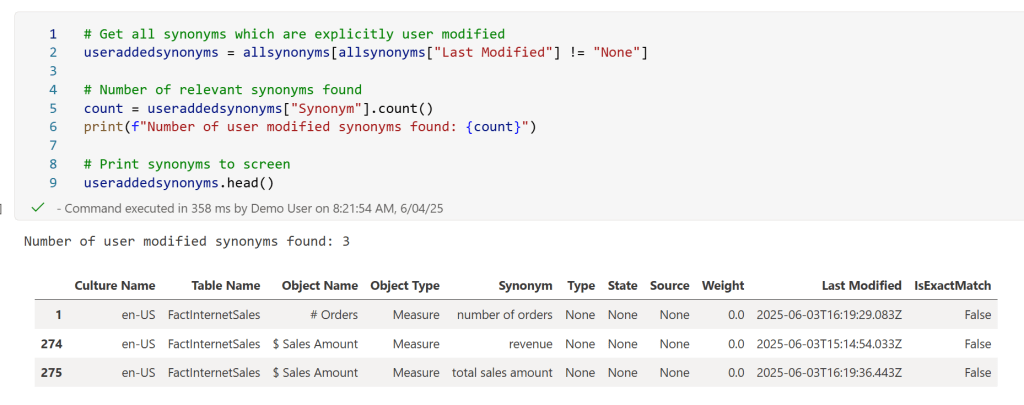This screenshot has width=1024, height=405.
Task: Click row index 275 in output table
Action: tap(51, 372)
